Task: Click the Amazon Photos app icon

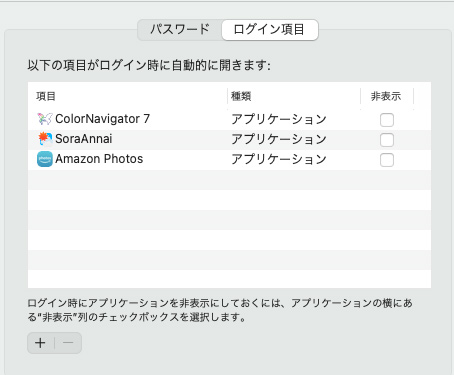Action: [45, 159]
